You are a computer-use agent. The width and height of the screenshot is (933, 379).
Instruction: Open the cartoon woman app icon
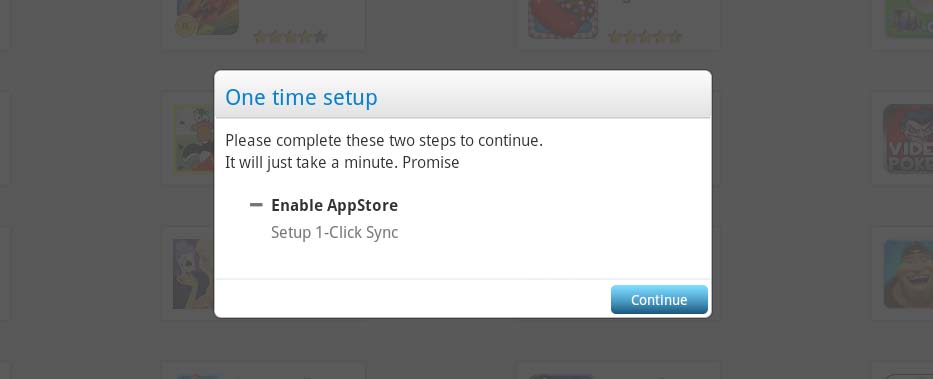click(193, 274)
